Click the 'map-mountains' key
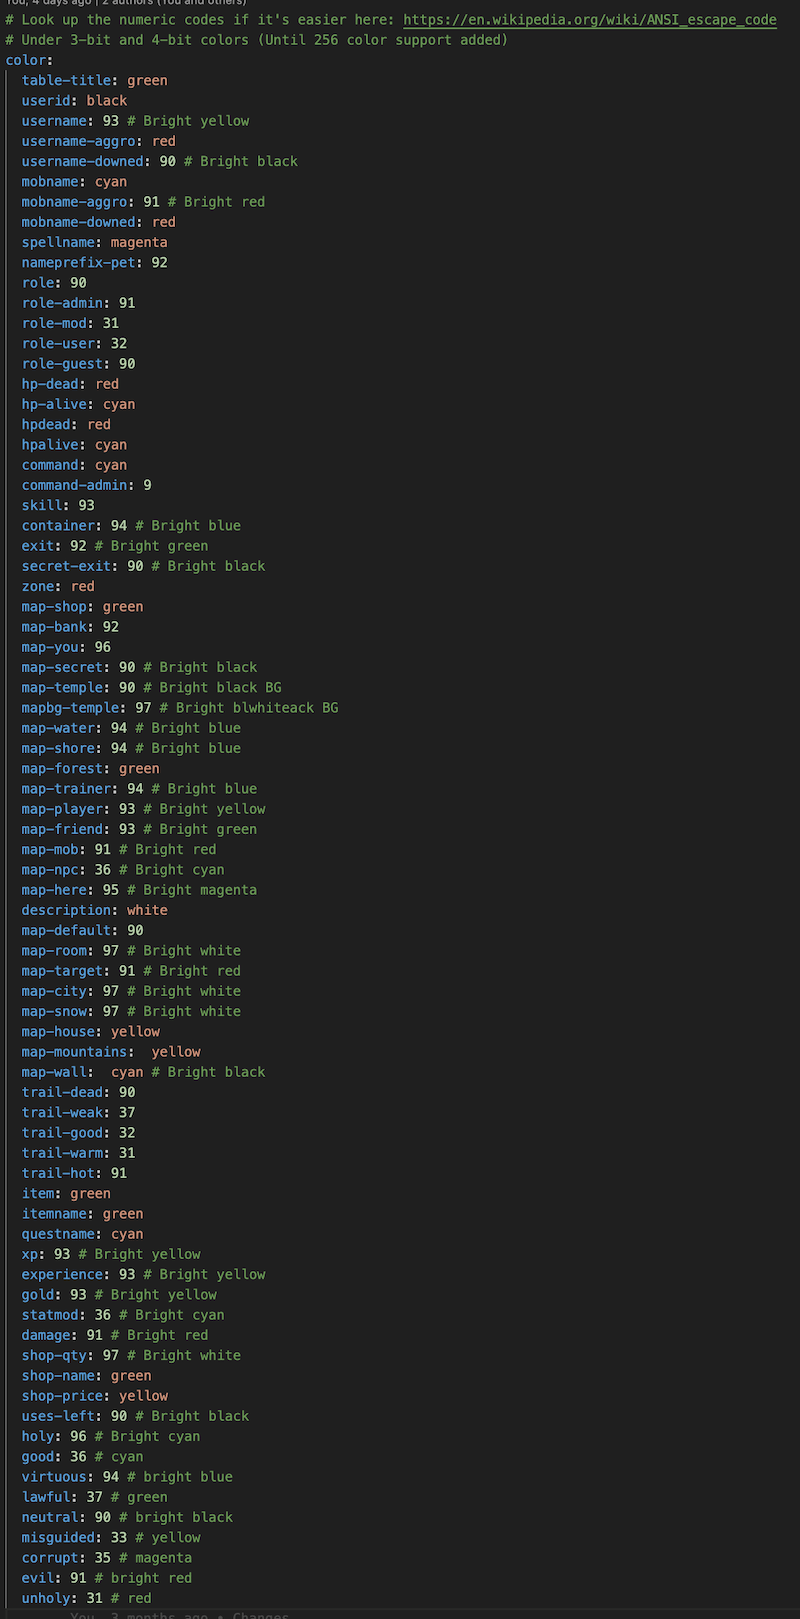Viewport: 800px width, 1619px height. pyautogui.click(x=74, y=1052)
